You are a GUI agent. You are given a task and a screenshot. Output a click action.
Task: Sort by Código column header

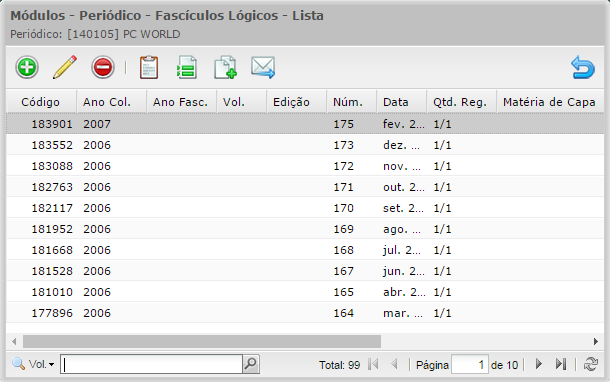click(x=41, y=102)
